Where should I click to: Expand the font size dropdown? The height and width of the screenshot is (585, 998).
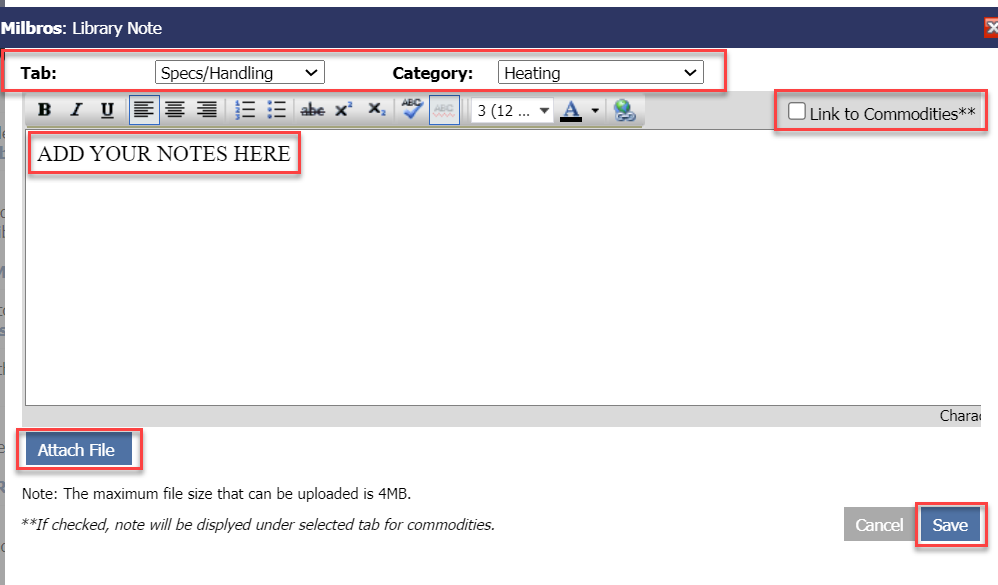(x=513, y=110)
